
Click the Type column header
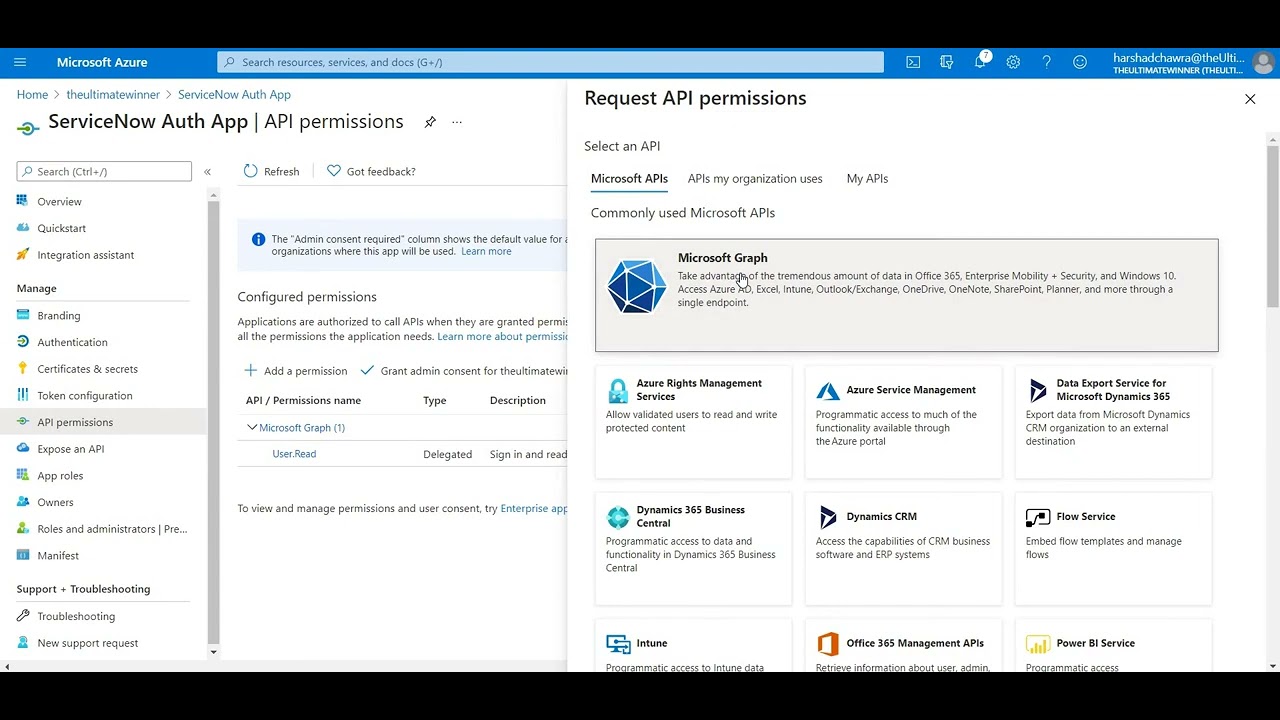coord(434,400)
